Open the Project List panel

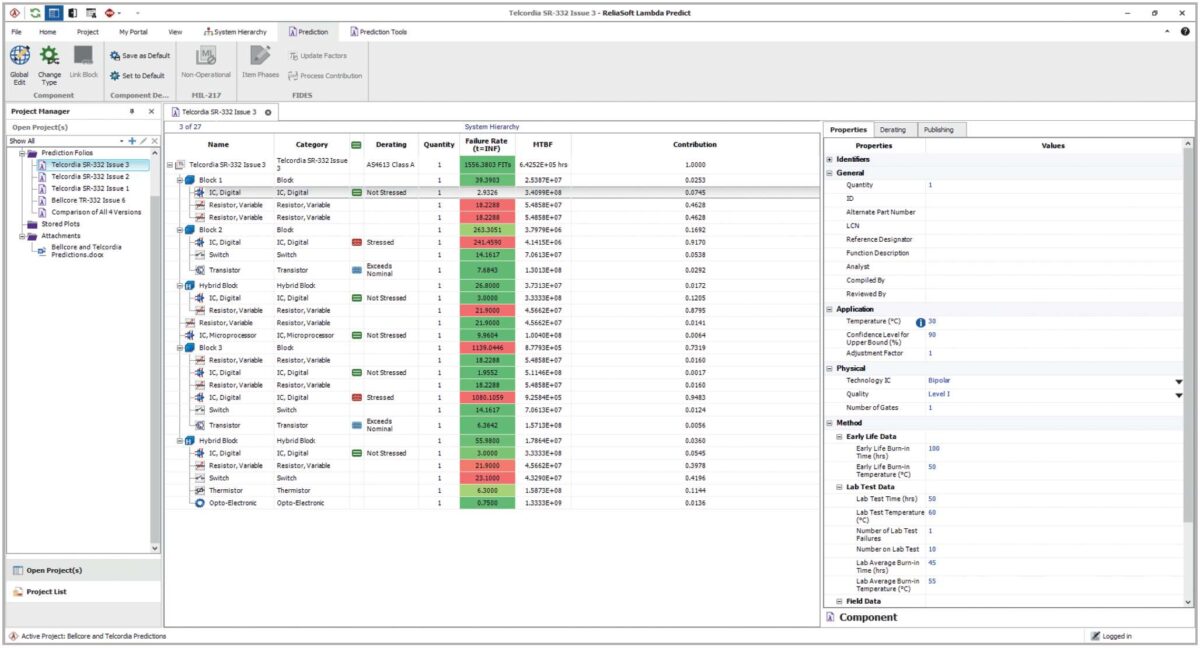[82, 592]
